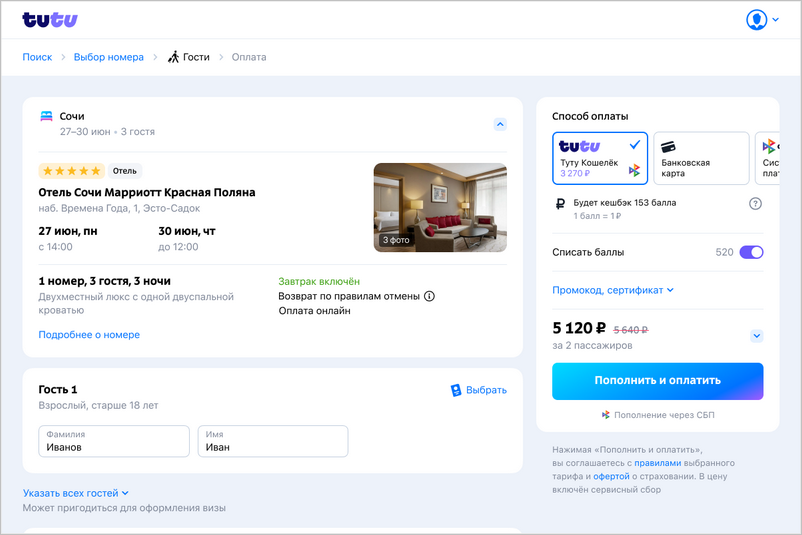The image size is (802, 535).
Task: Click Завтрак включён text
Action: 319,281
